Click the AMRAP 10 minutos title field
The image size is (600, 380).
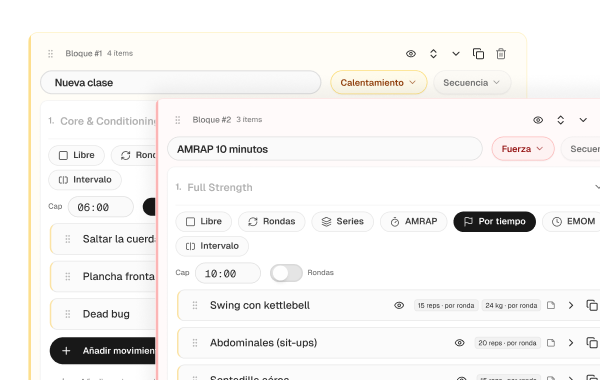point(324,149)
